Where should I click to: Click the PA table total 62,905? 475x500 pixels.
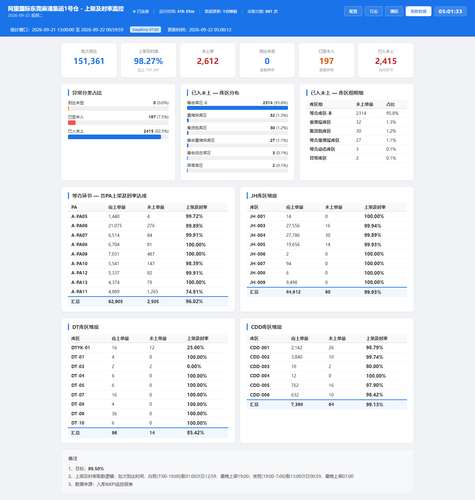115,301
